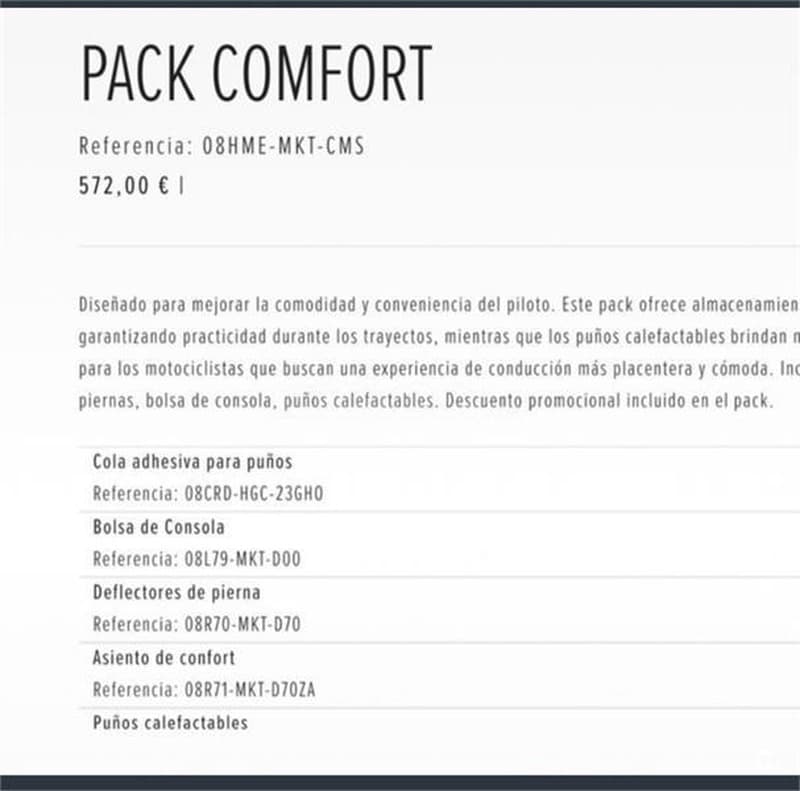Viewport: 800px width, 791px height.
Task: Click the 572,00 € price
Action: point(124,185)
